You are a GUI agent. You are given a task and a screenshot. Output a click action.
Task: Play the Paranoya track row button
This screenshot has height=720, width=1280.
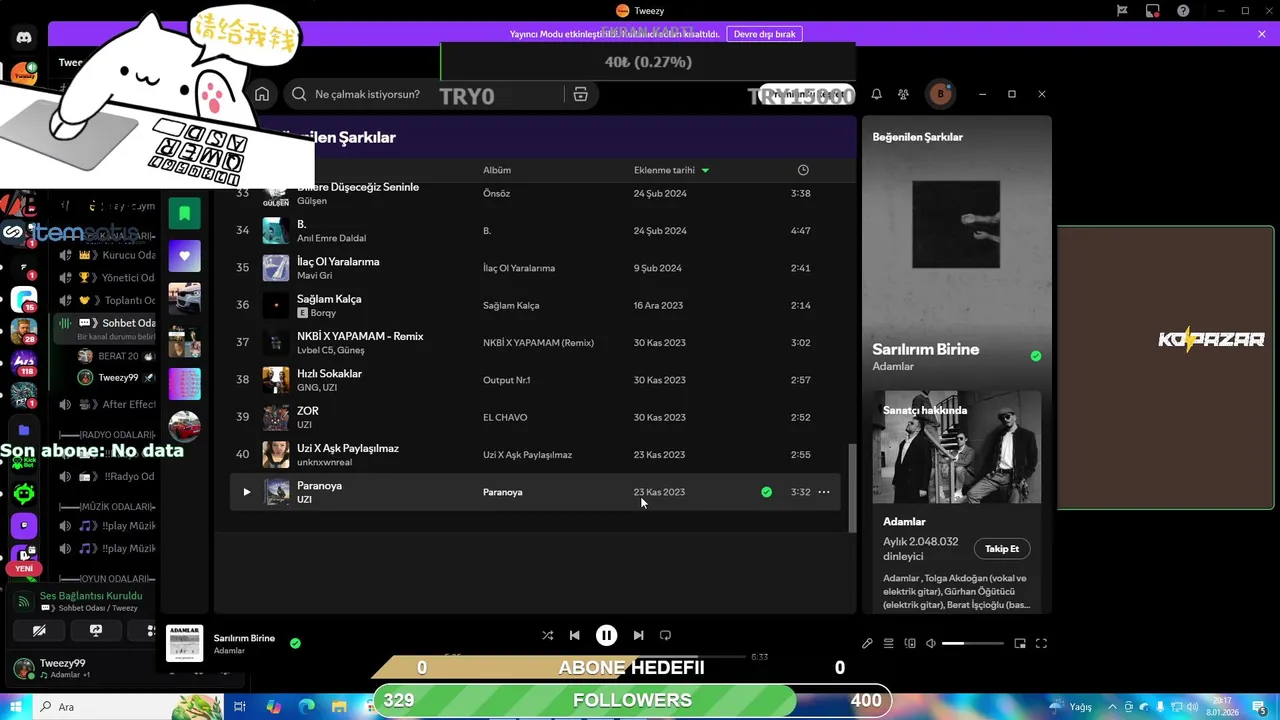(246, 492)
